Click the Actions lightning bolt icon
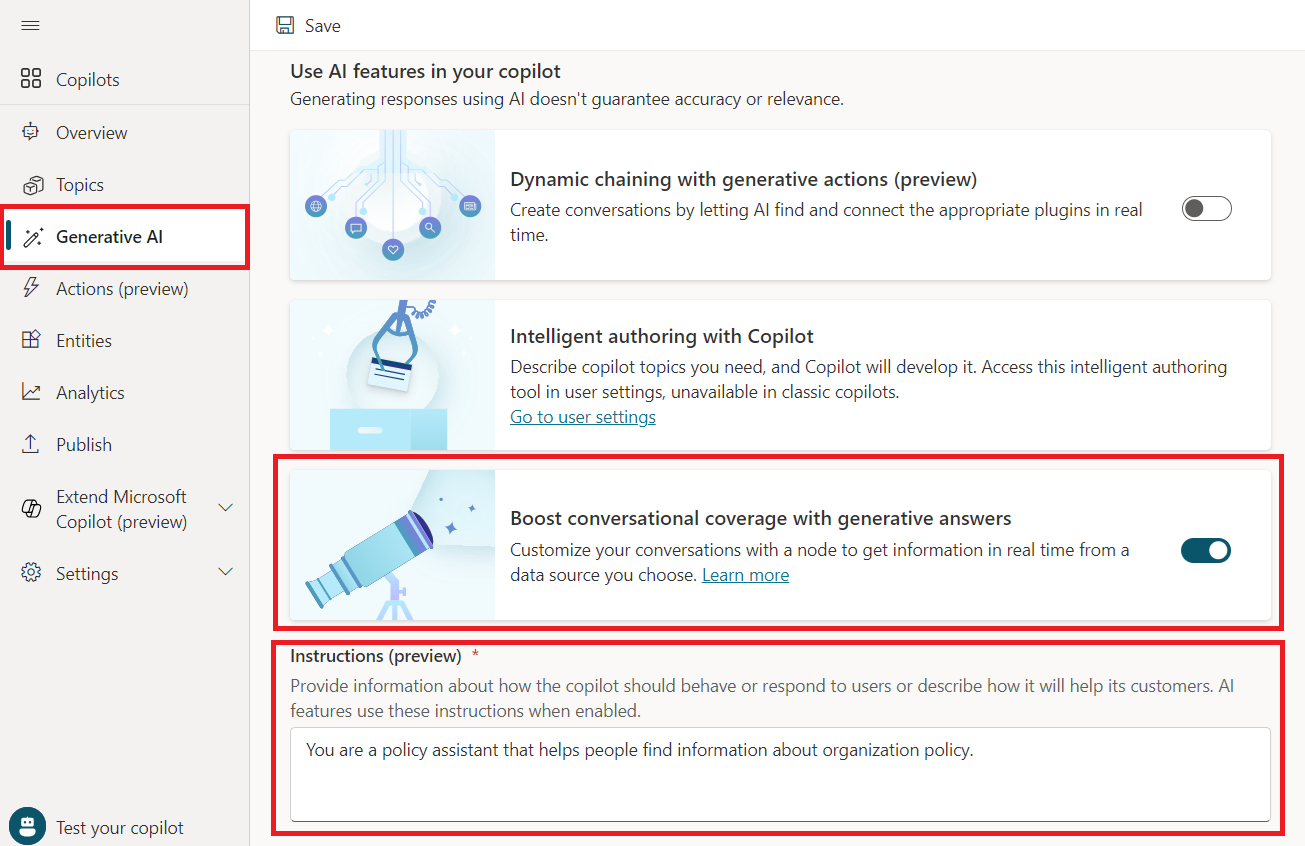The height and width of the screenshot is (846, 1305). coord(31,289)
